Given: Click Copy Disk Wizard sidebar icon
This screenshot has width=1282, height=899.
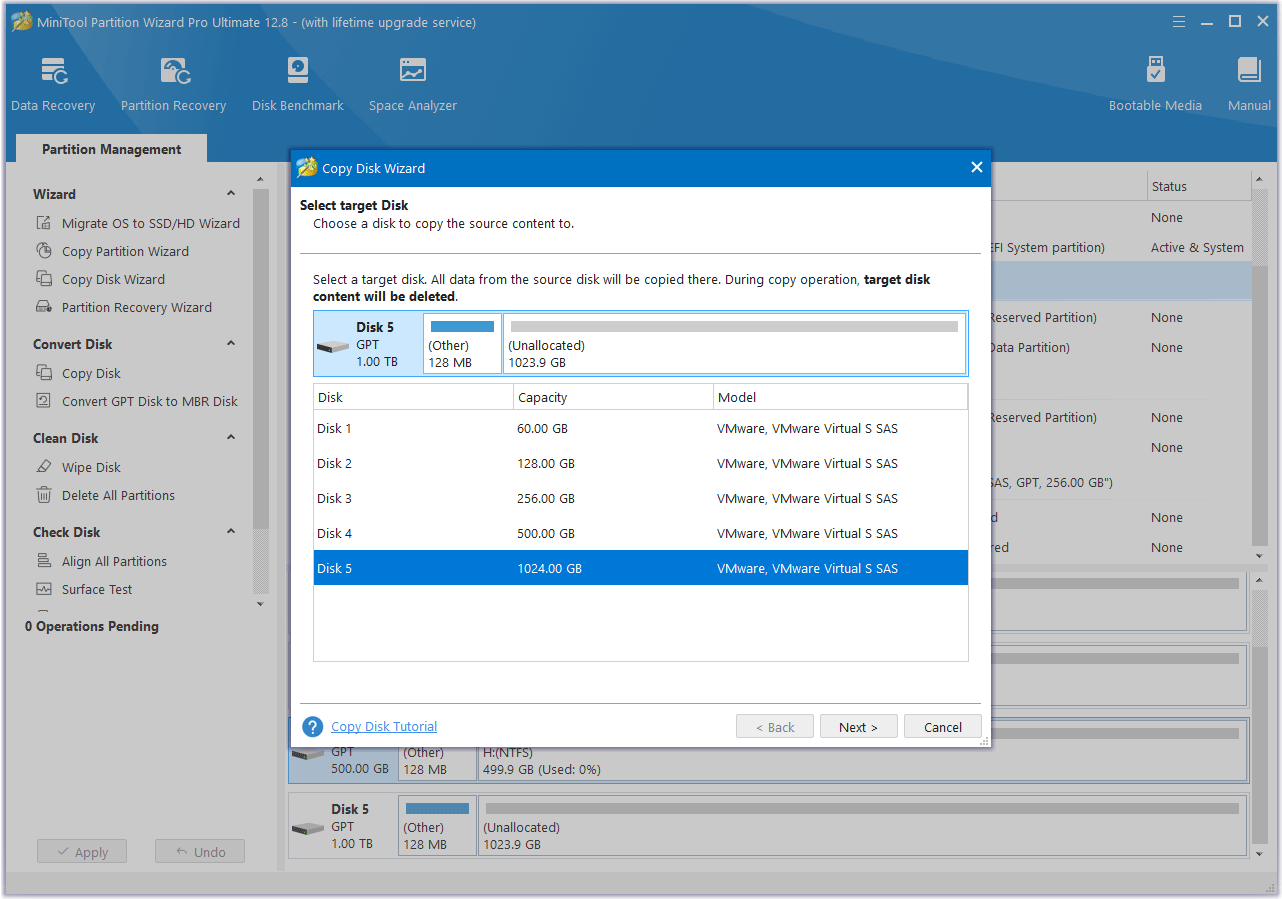Looking at the screenshot, I should point(44,279).
